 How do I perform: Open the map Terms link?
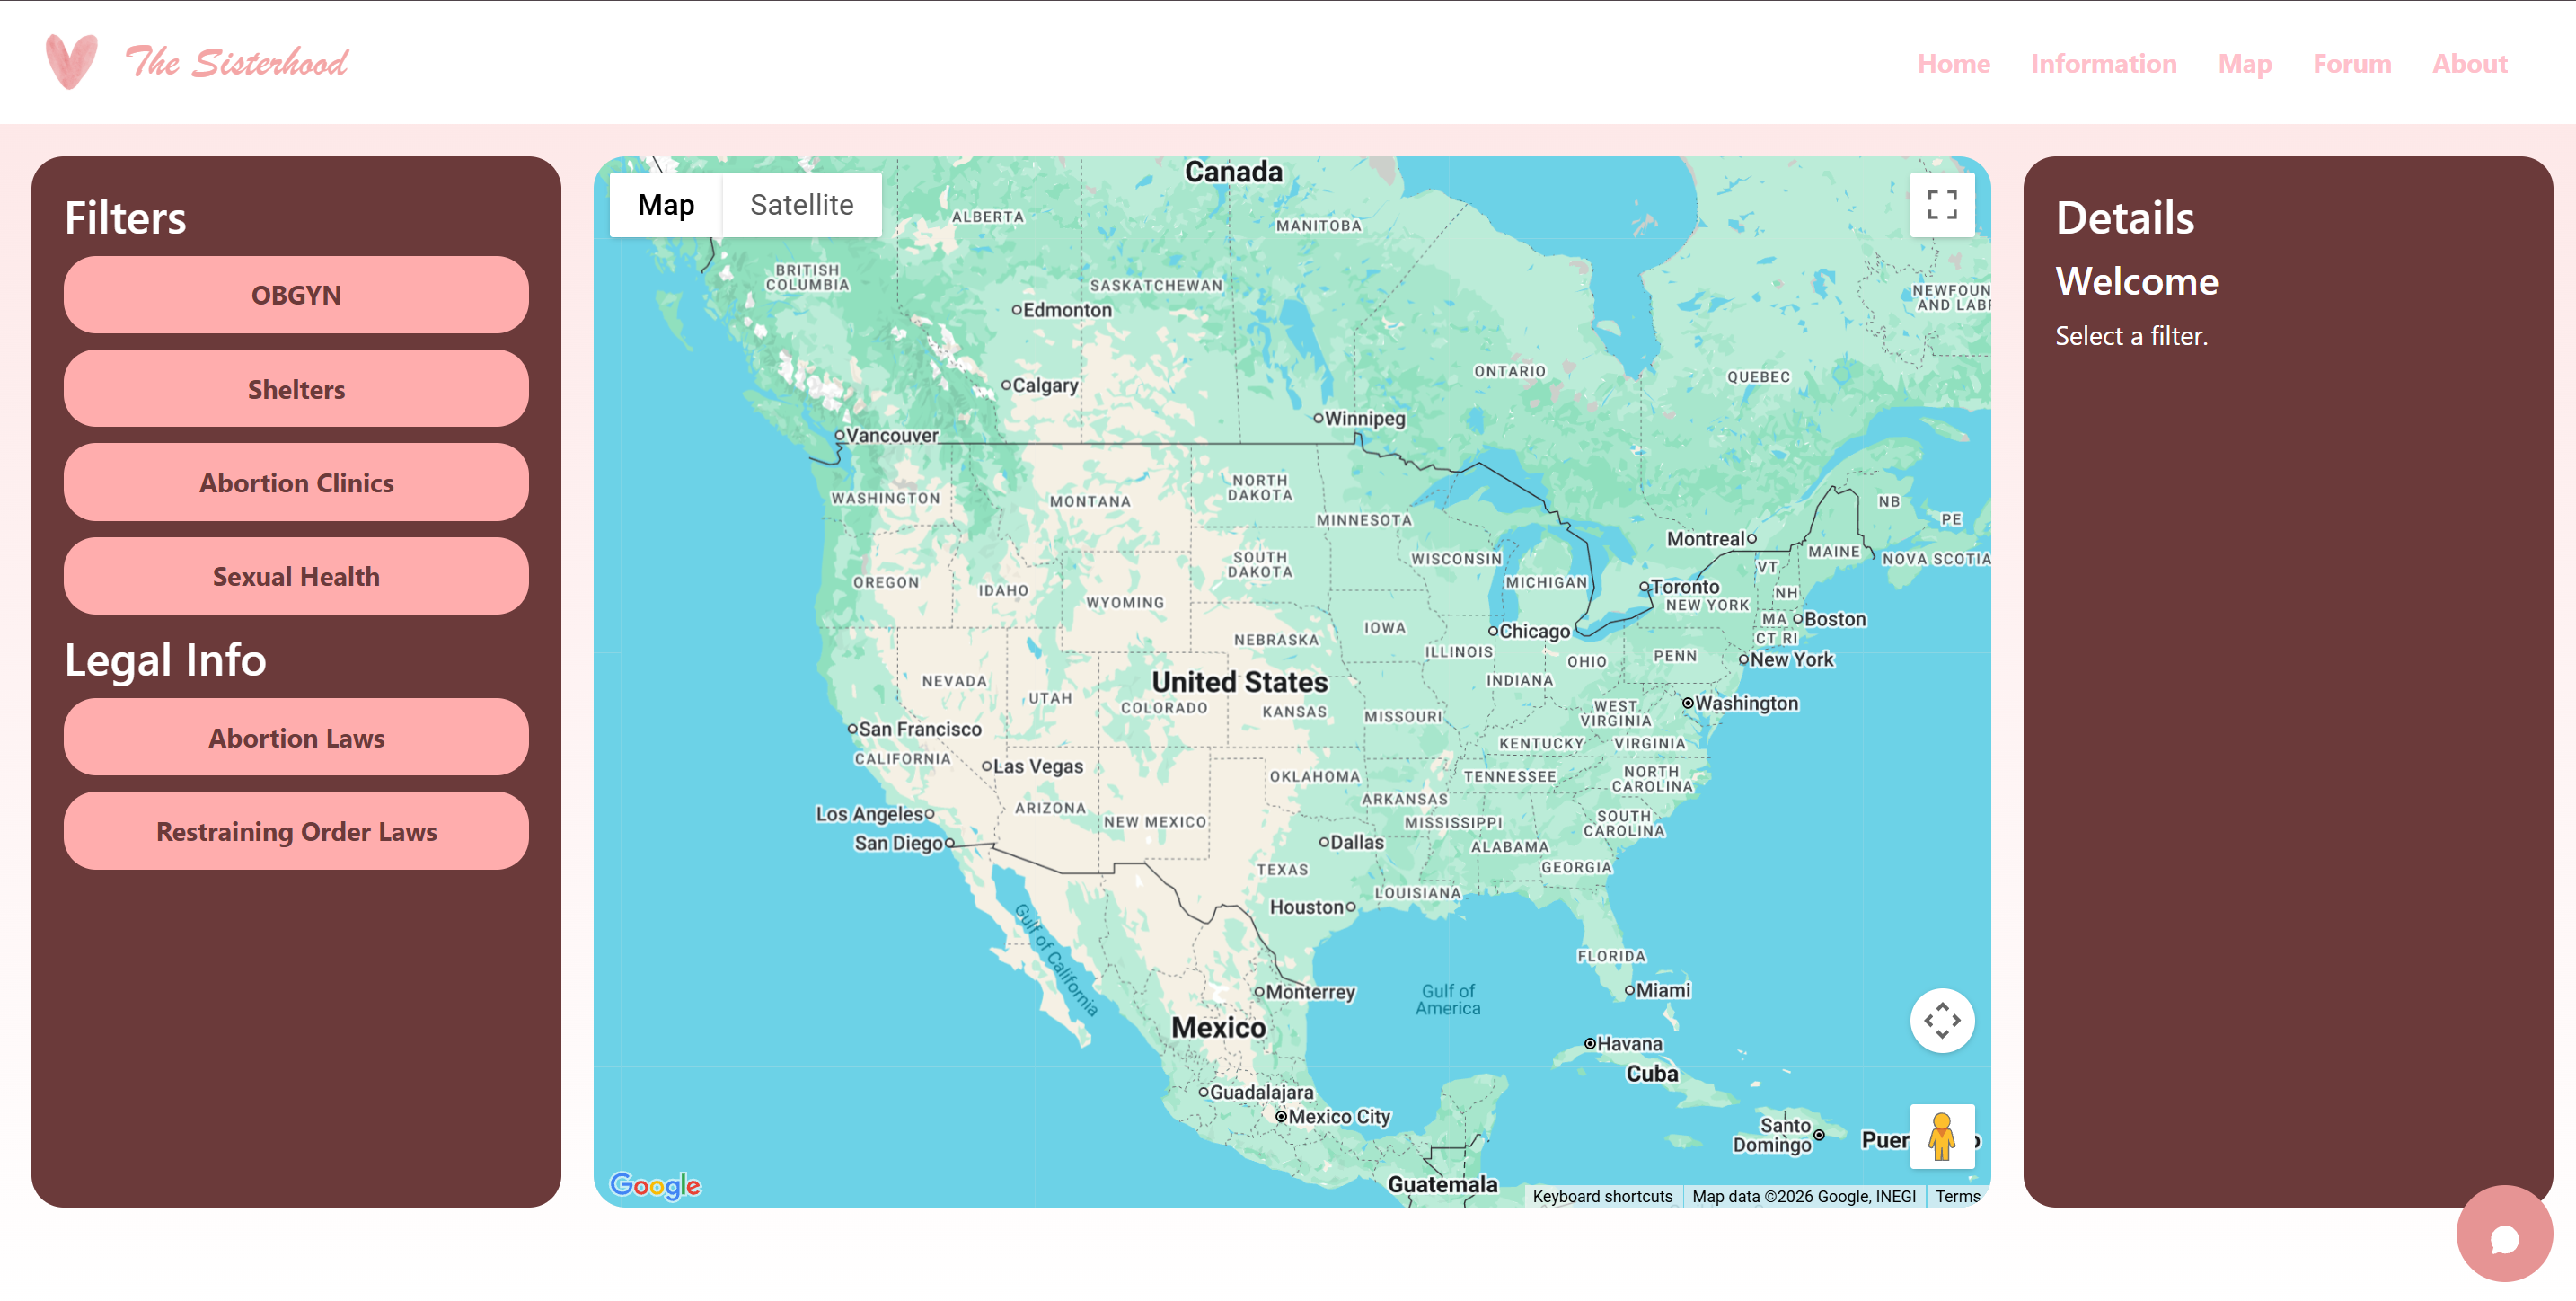(x=1957, y=1196)
